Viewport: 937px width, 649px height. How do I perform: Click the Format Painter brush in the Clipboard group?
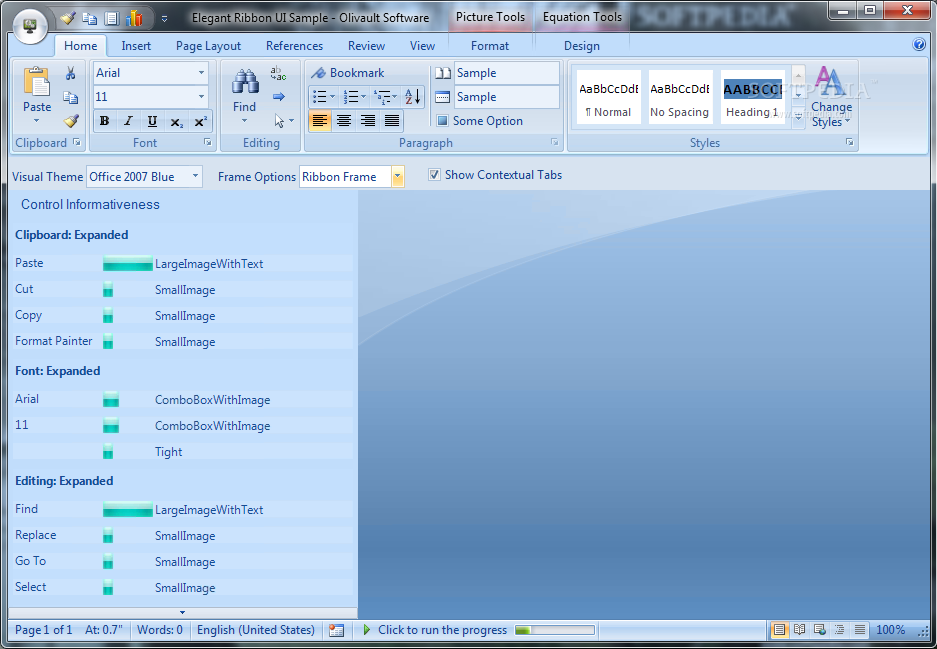(71, 121)
